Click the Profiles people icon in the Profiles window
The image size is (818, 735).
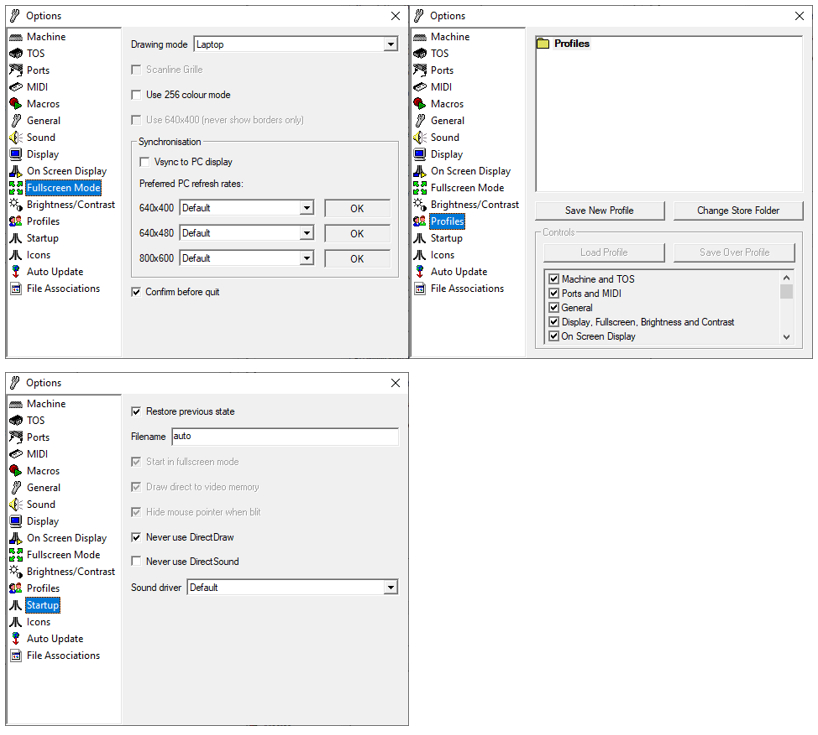(420, 221)
